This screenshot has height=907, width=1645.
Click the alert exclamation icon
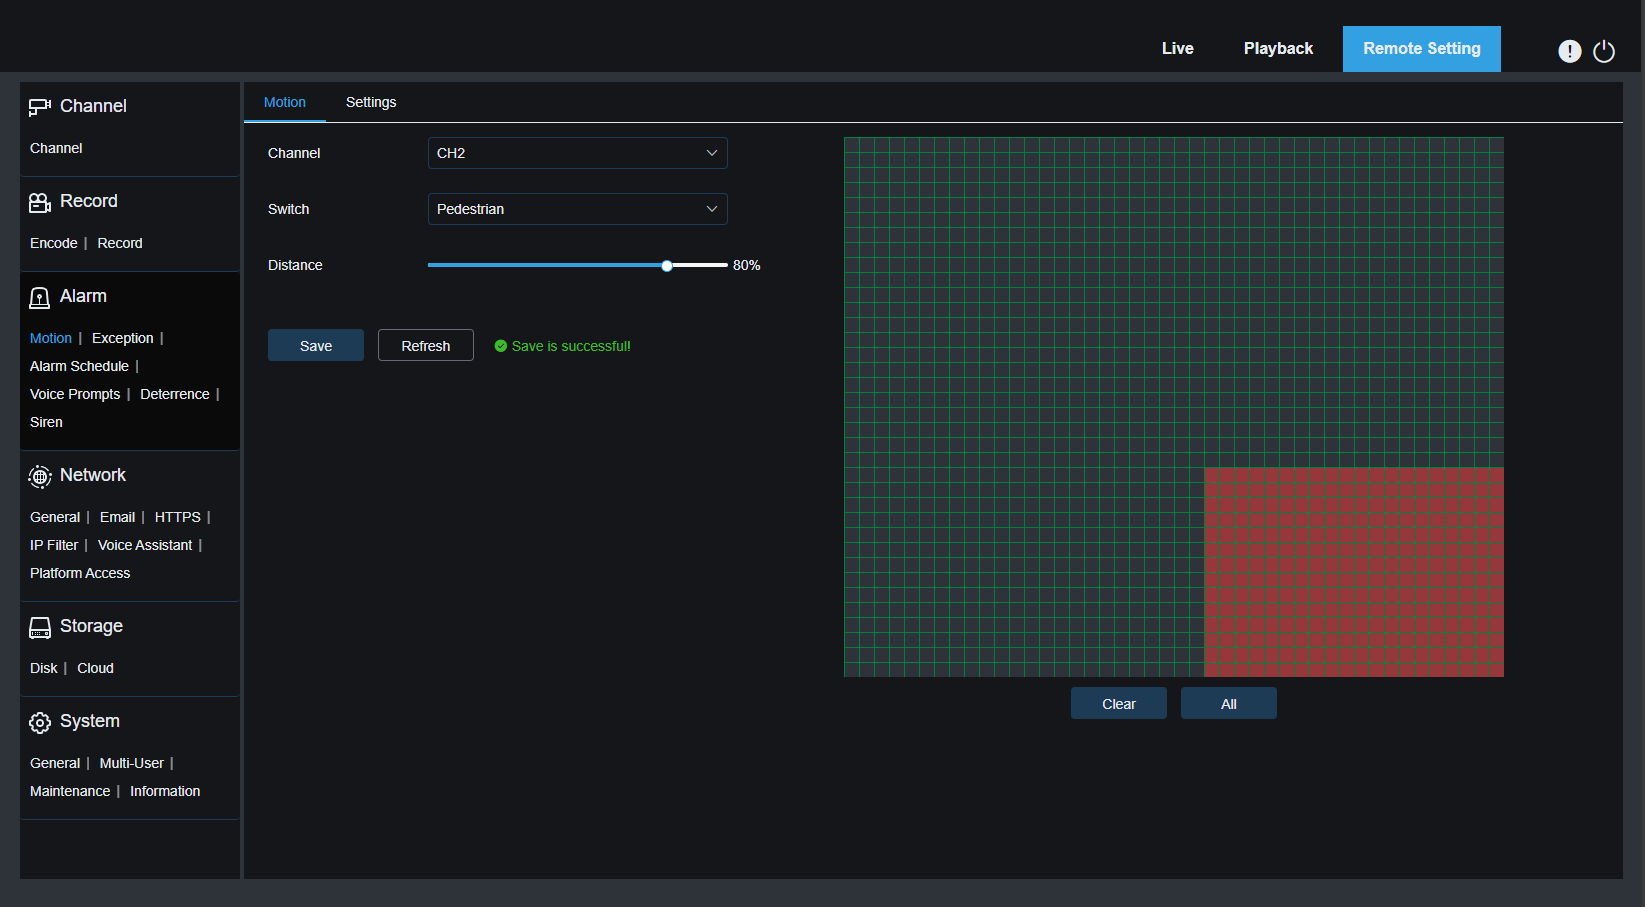pyautogui.click(x=1569, y=51)
